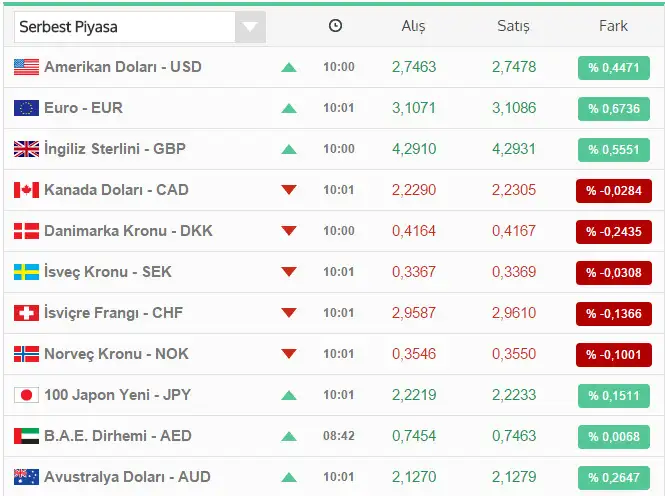This screenshot has width=665, height=496.
Task: Click the green up arrow for USD
Action: tap(289, 67)
